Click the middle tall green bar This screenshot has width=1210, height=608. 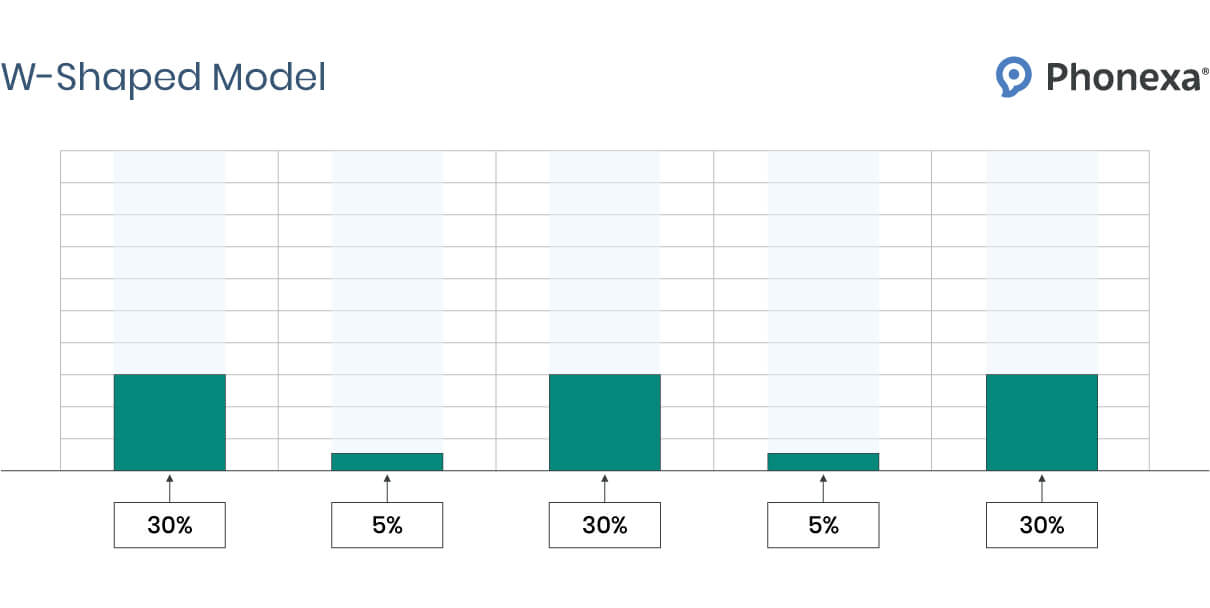click(x=605, y=422)
